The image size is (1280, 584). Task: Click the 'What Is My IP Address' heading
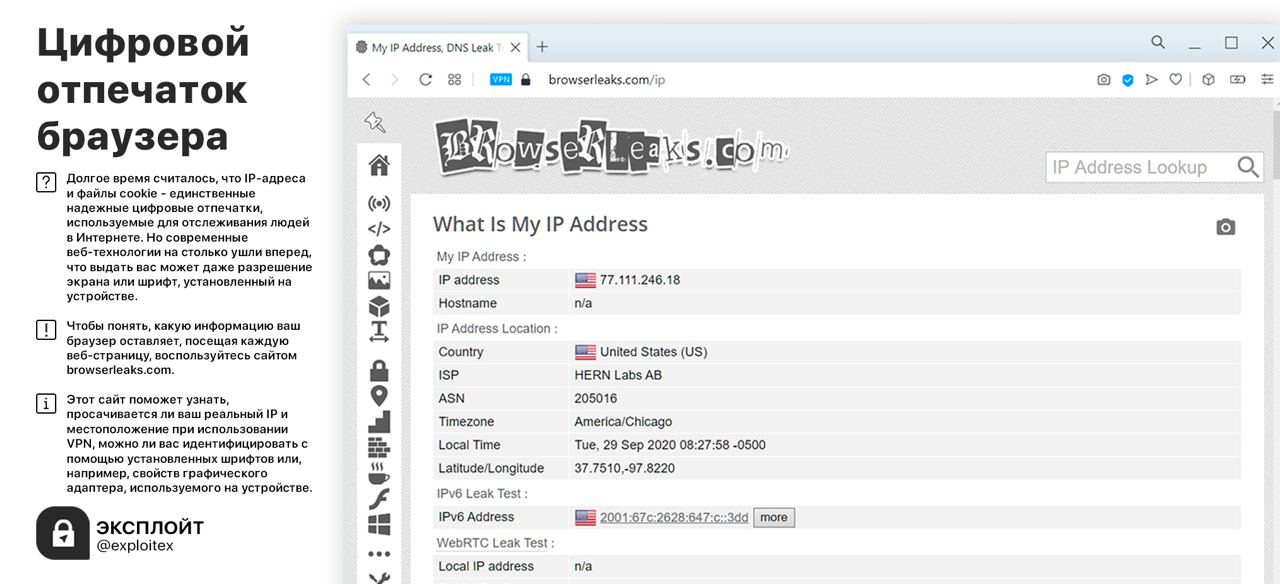click(540, 224)
